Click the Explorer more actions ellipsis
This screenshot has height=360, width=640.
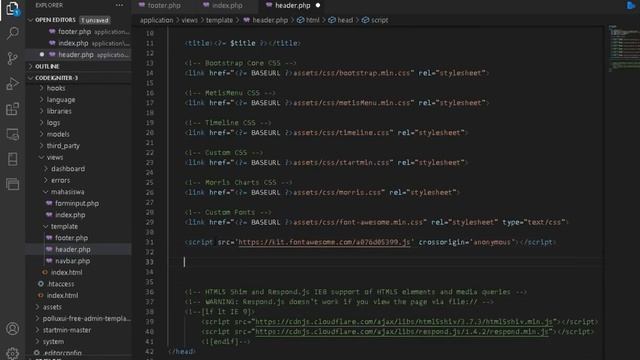(x=119, y=5)
